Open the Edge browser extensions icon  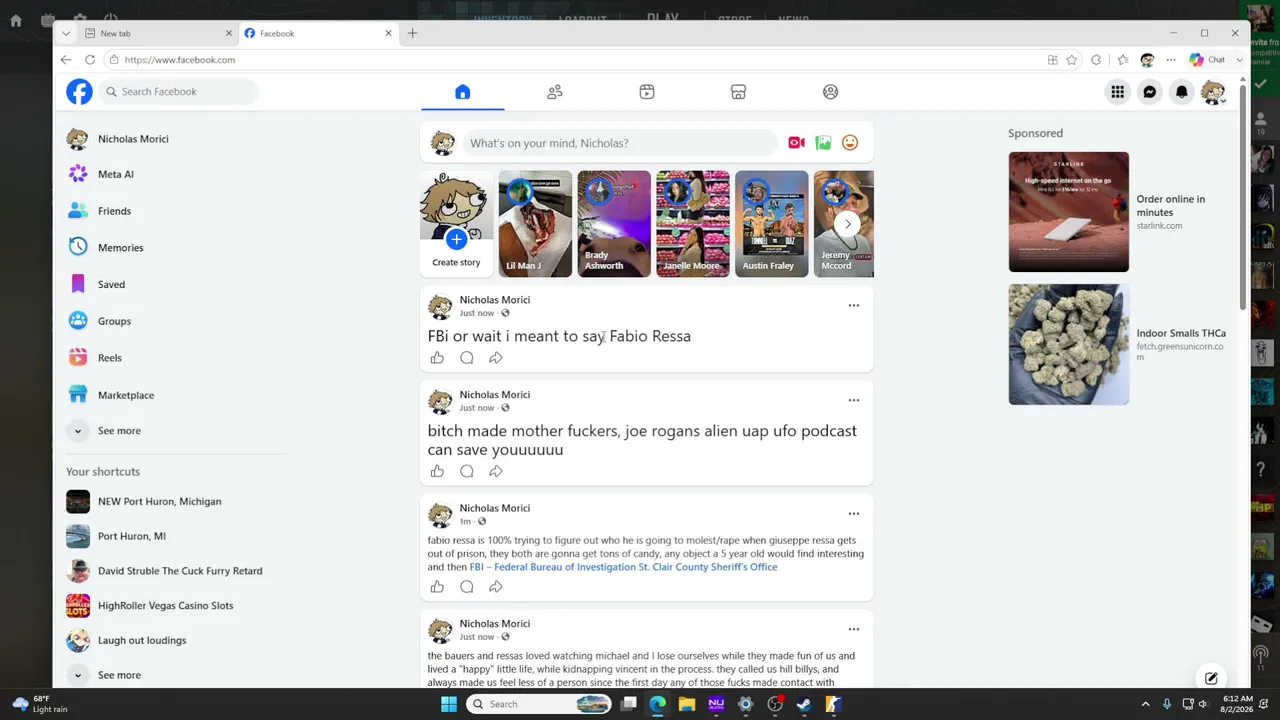tap(1096, 60)
